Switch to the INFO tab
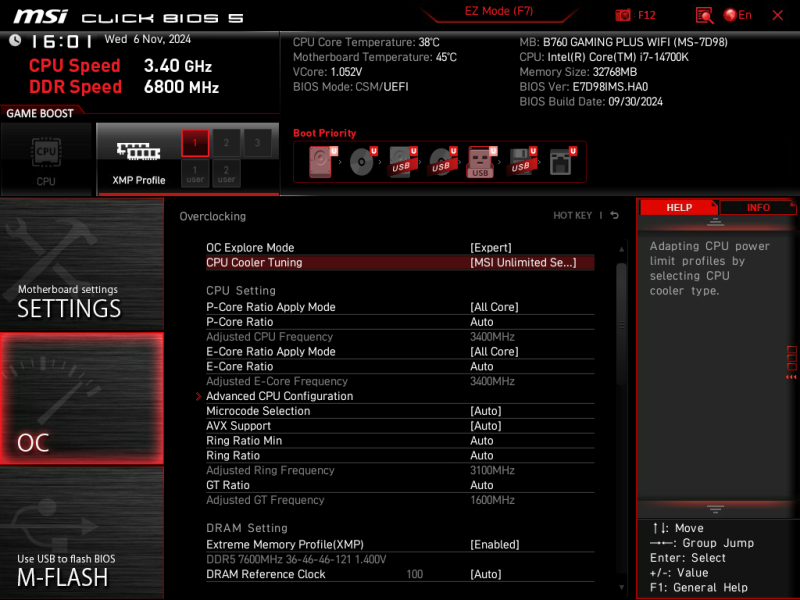 pyautogui.click(x=759, y=207)
